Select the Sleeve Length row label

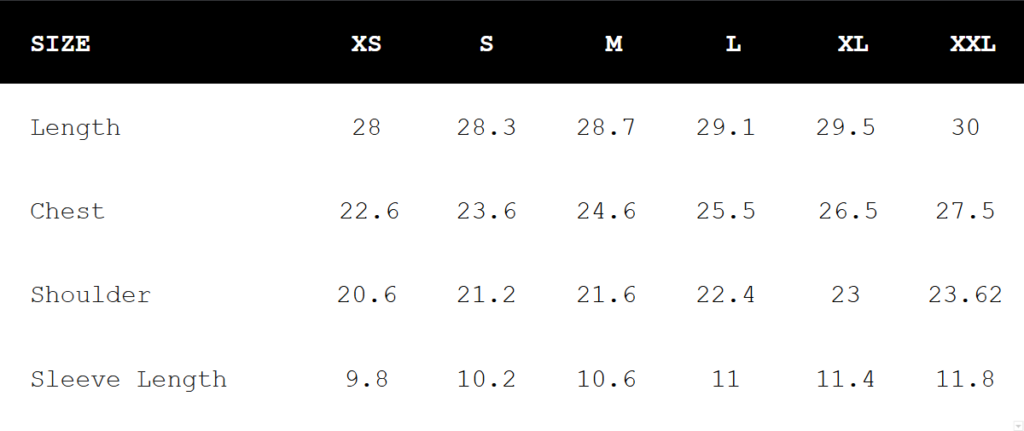(128, 380)
